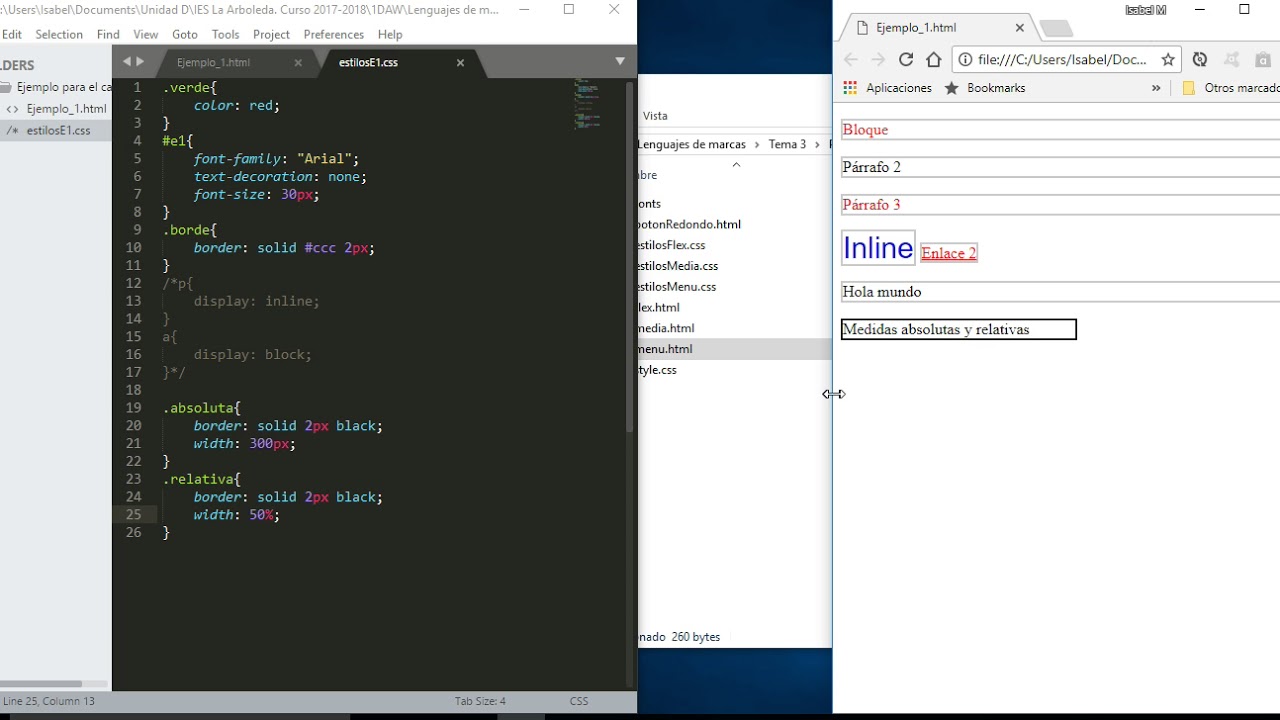Collapse the Ejemplo para el ca... folder
This screenshot has width=1280, height=720.
coord(5,87)
